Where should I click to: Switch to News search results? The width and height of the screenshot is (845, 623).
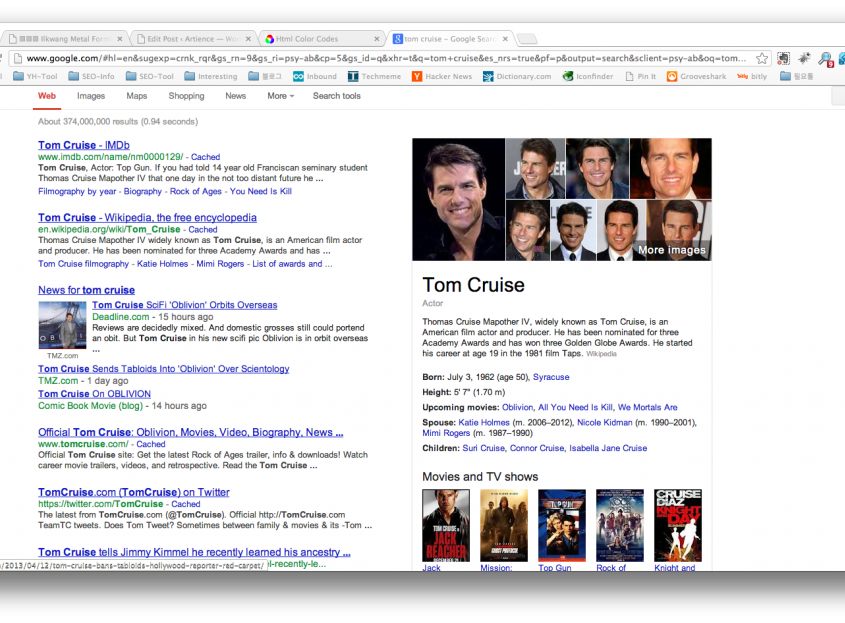point(236,96)
